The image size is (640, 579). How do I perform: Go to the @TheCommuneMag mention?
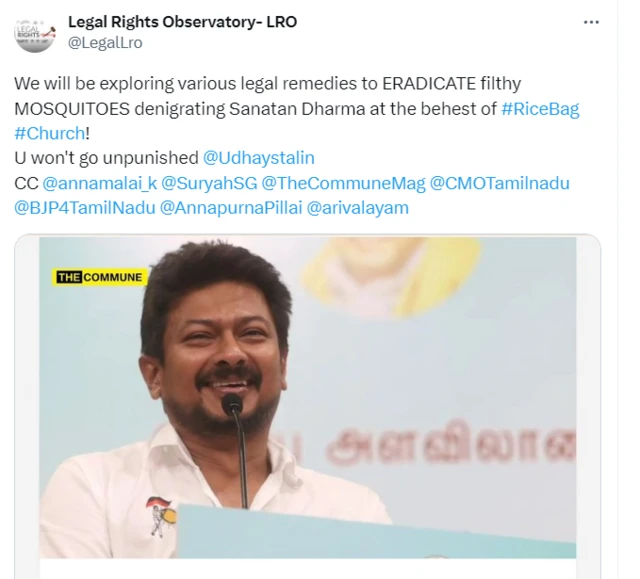343,183
